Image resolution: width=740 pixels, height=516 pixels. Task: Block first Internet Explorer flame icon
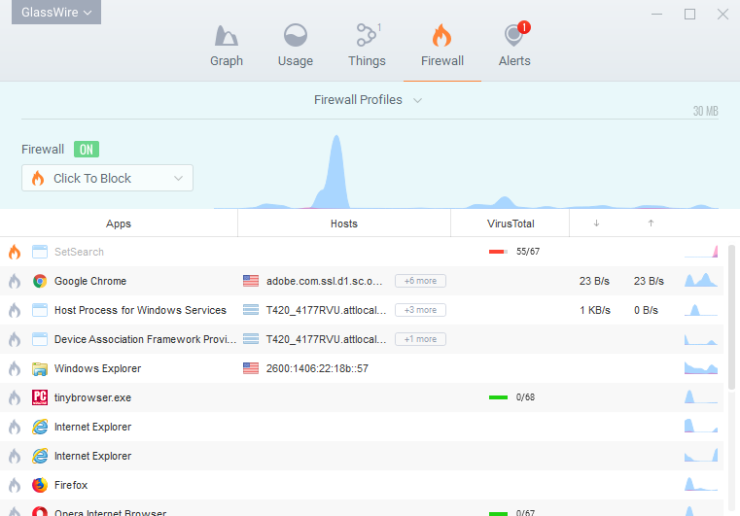point(15,427)
